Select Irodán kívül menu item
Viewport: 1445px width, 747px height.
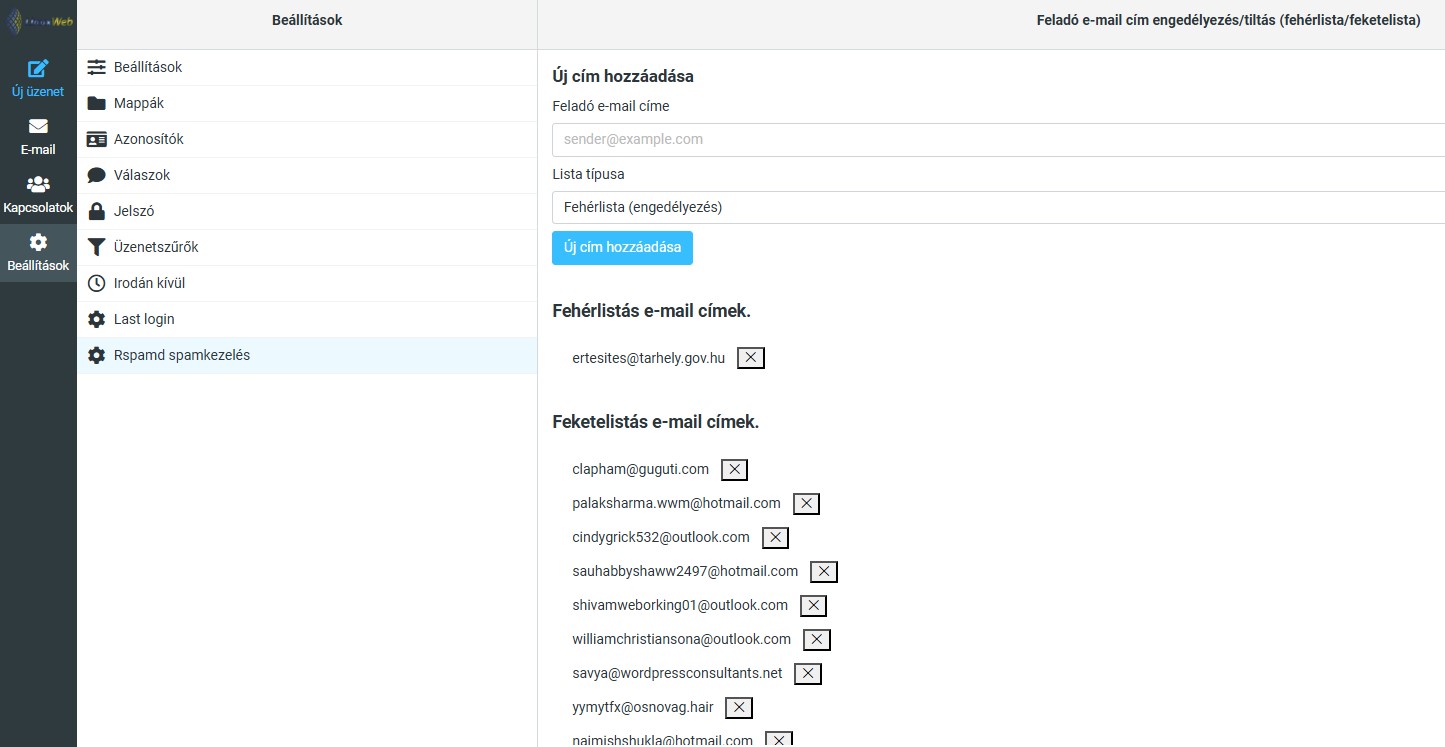pos(149,283)
